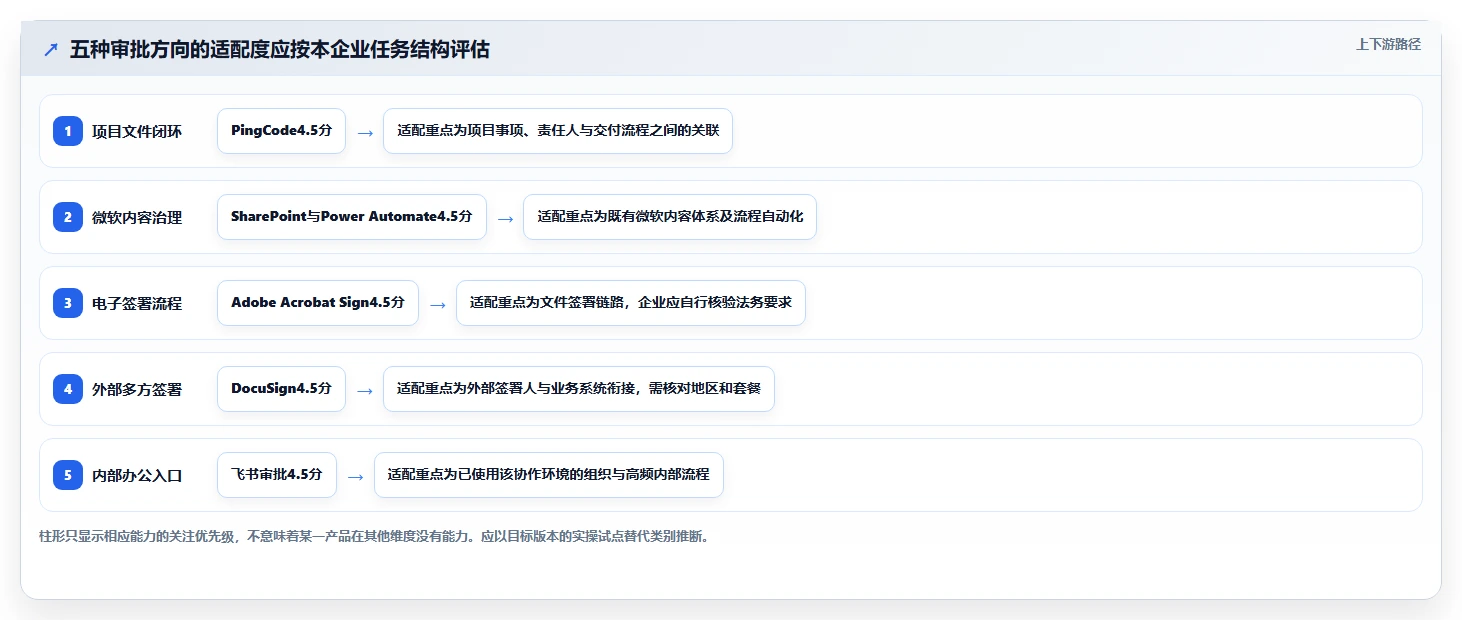Click the 外部多方签署 label
Image resolution: width=1462 pixels, height=620 pixels.
pos(137,389)
